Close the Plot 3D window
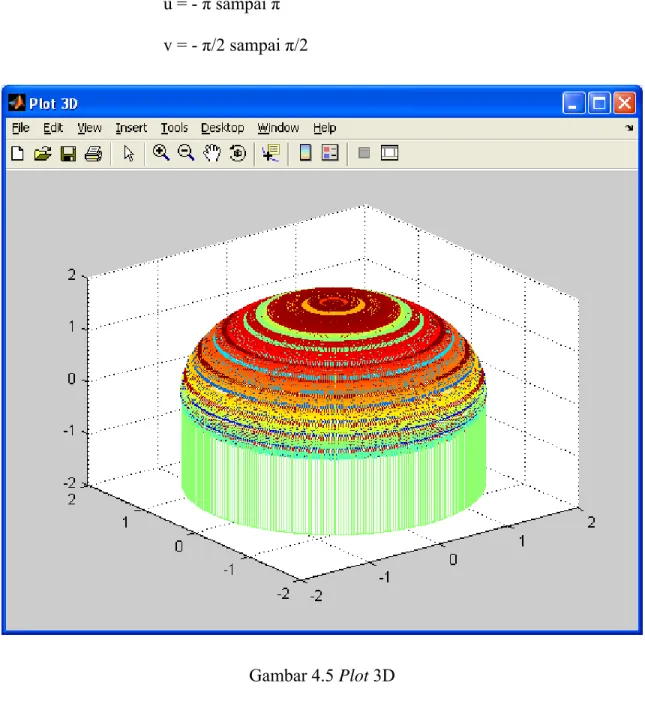 [624, 103]
